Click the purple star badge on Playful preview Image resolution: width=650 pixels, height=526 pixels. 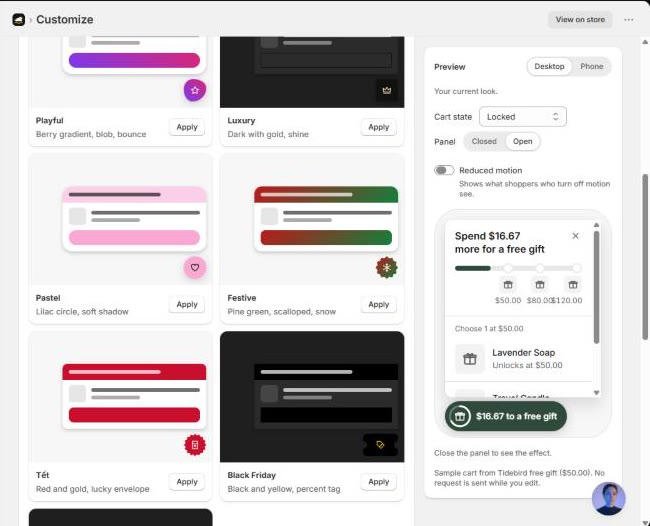(x=195, y=90)
